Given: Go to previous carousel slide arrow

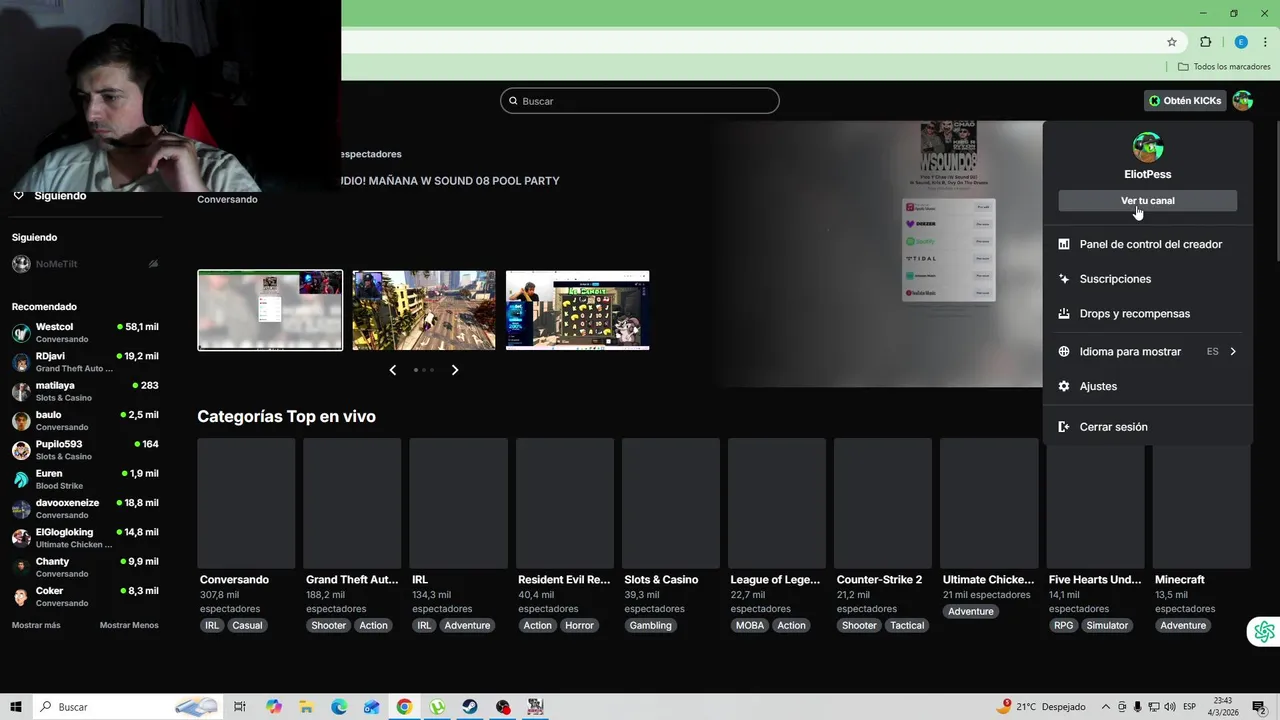Looking at the screenshot, I should (x=392, y=370).
